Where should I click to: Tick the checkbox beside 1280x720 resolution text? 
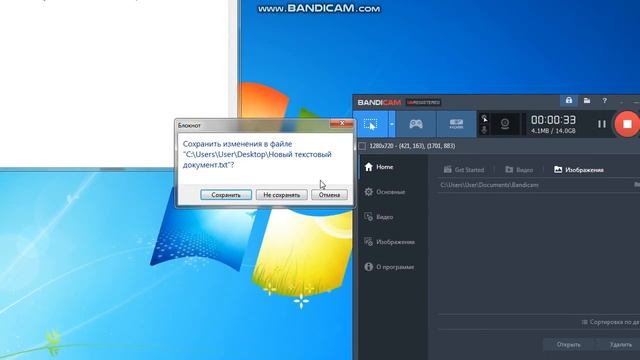pos(362,146)
